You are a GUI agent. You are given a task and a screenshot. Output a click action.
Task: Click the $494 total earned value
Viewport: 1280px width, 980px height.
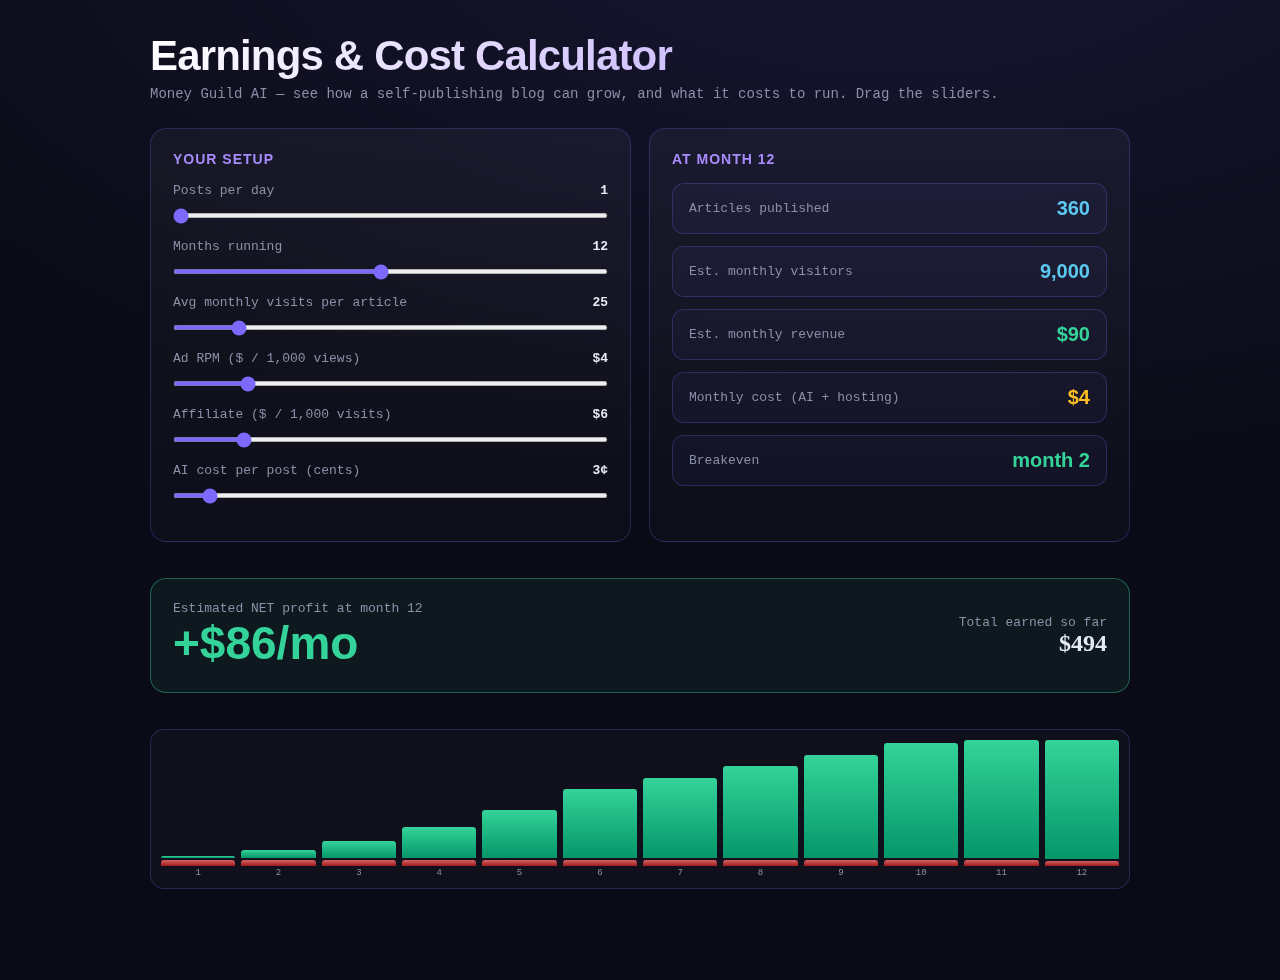(x=1083, y=644)
